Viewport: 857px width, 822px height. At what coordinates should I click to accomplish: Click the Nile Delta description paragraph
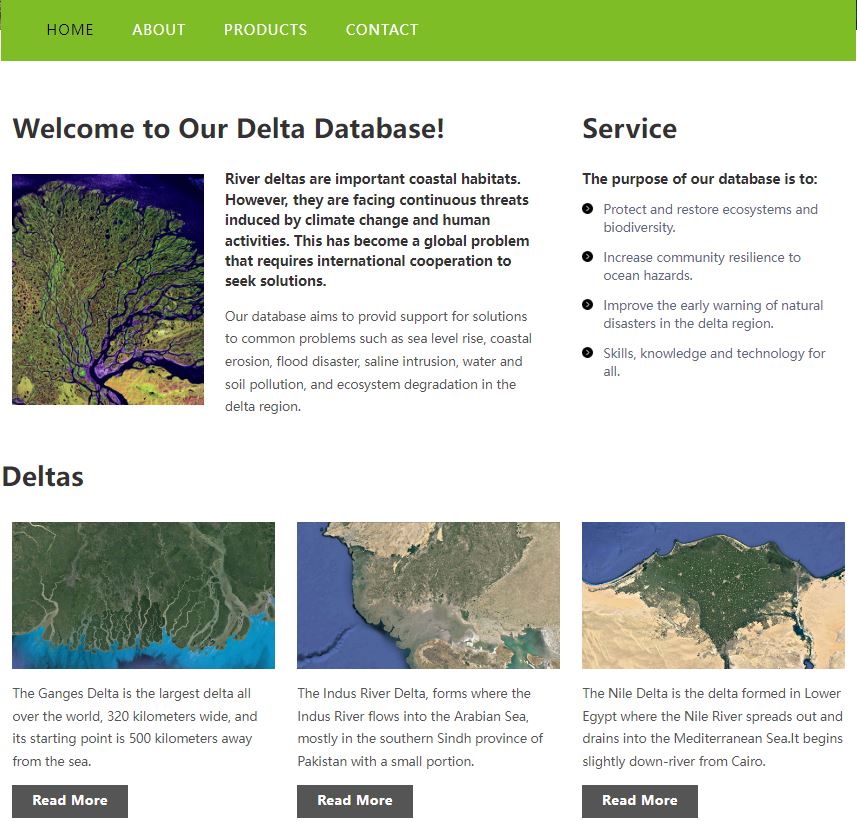tap(712, 727)
